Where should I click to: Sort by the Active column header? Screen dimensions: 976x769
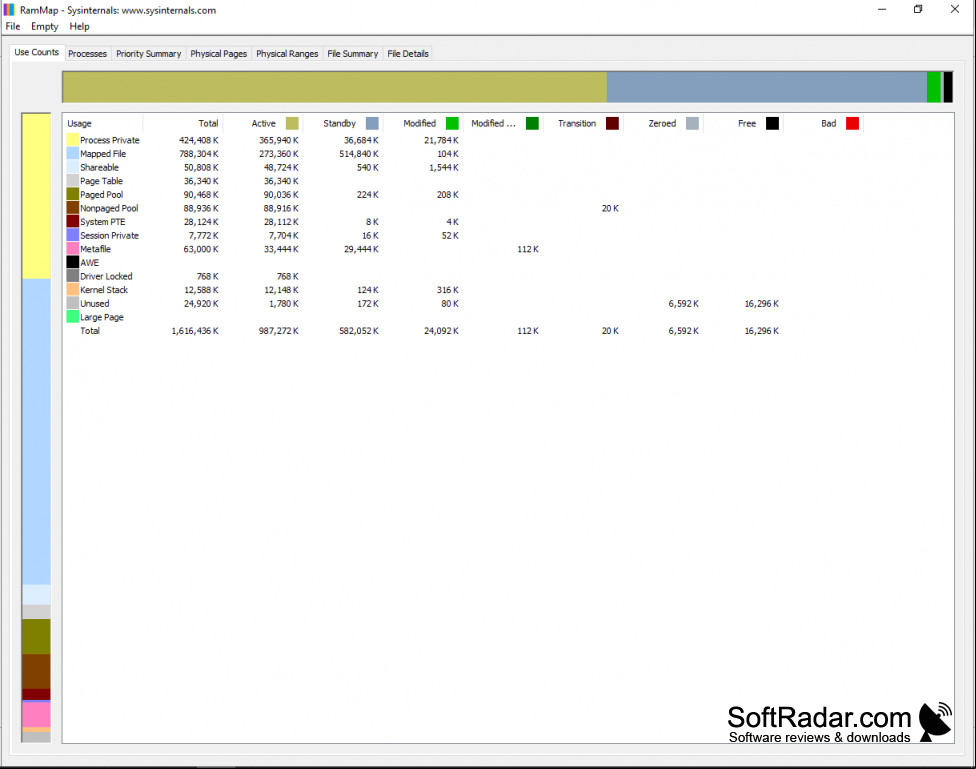coord(263,123)
